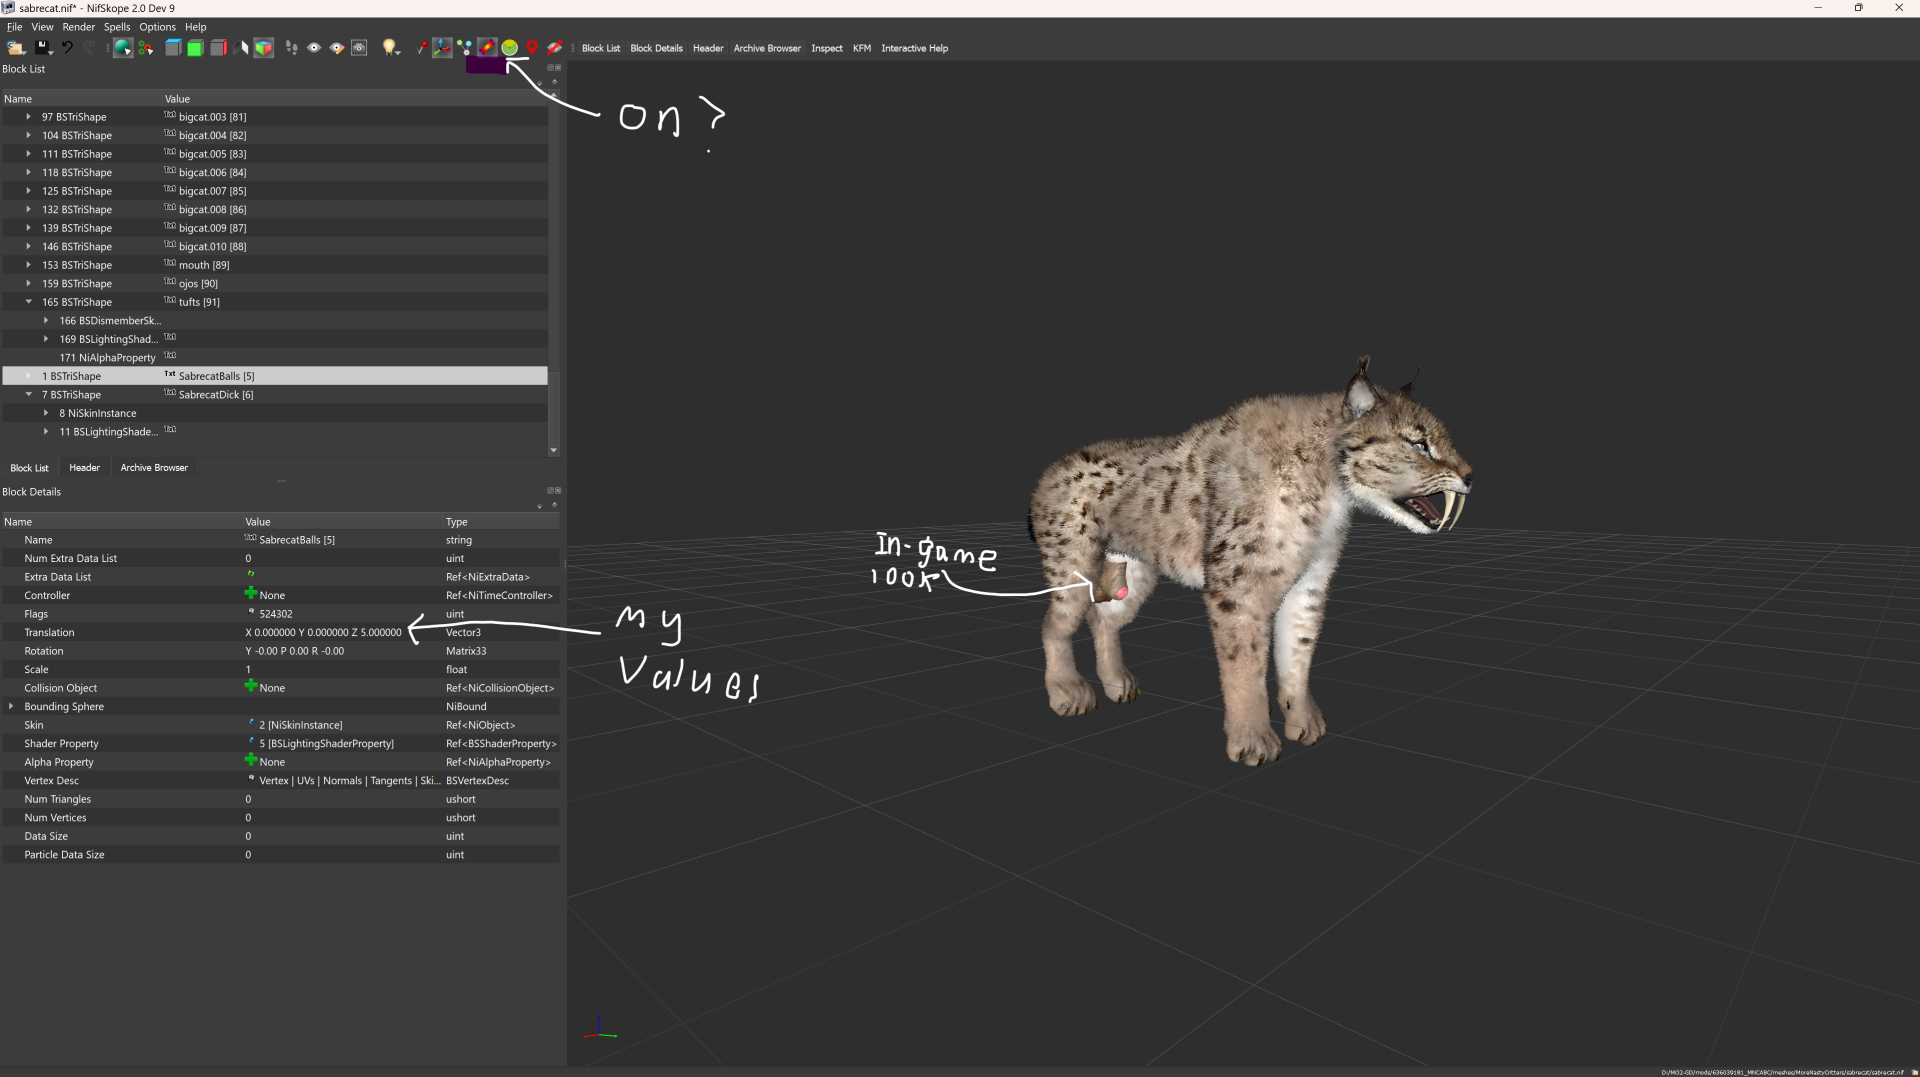Add Alpha Property via green plus
This screenshot has width=1920, height=1077.
pos(251,761)
